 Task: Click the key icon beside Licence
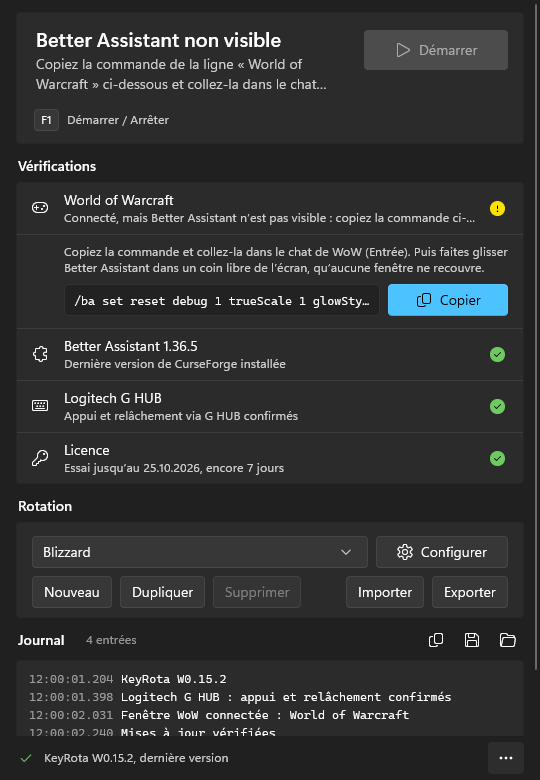(40, 458)
